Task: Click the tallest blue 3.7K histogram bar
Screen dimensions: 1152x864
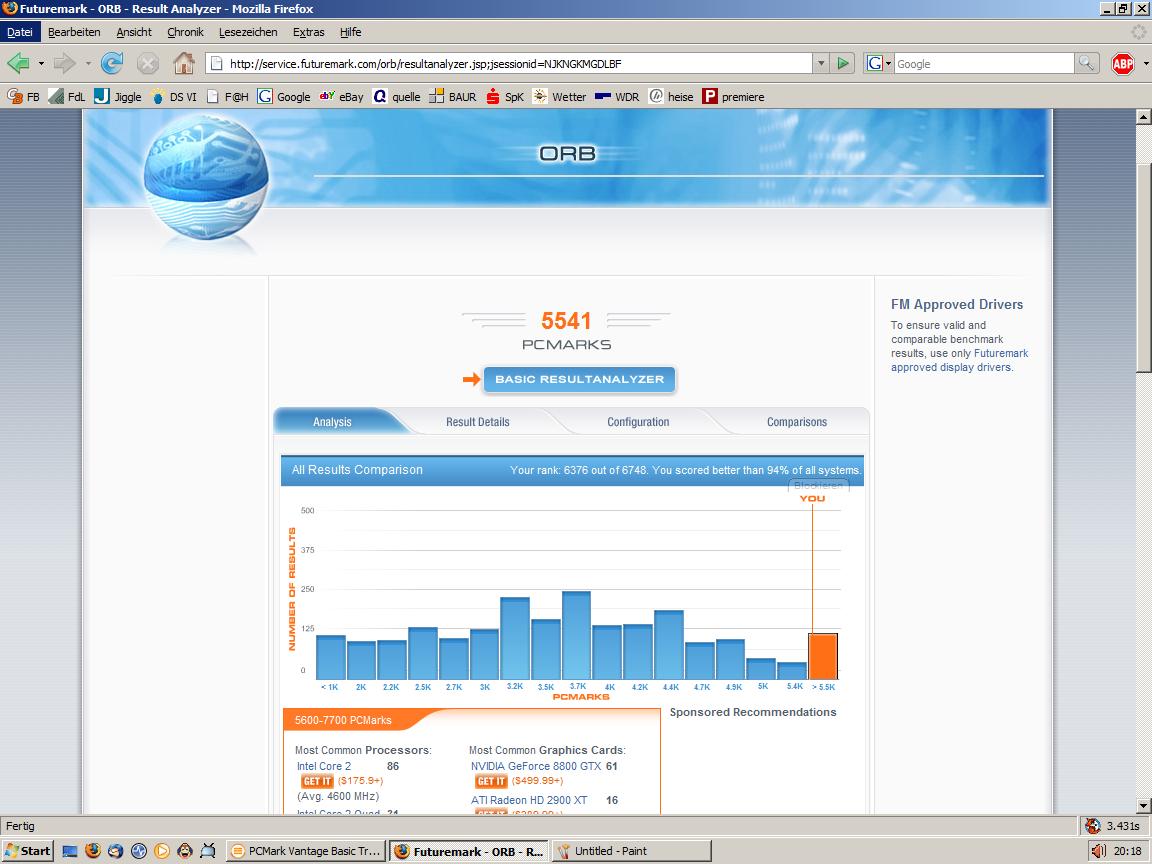Action: tap(577, 636)
